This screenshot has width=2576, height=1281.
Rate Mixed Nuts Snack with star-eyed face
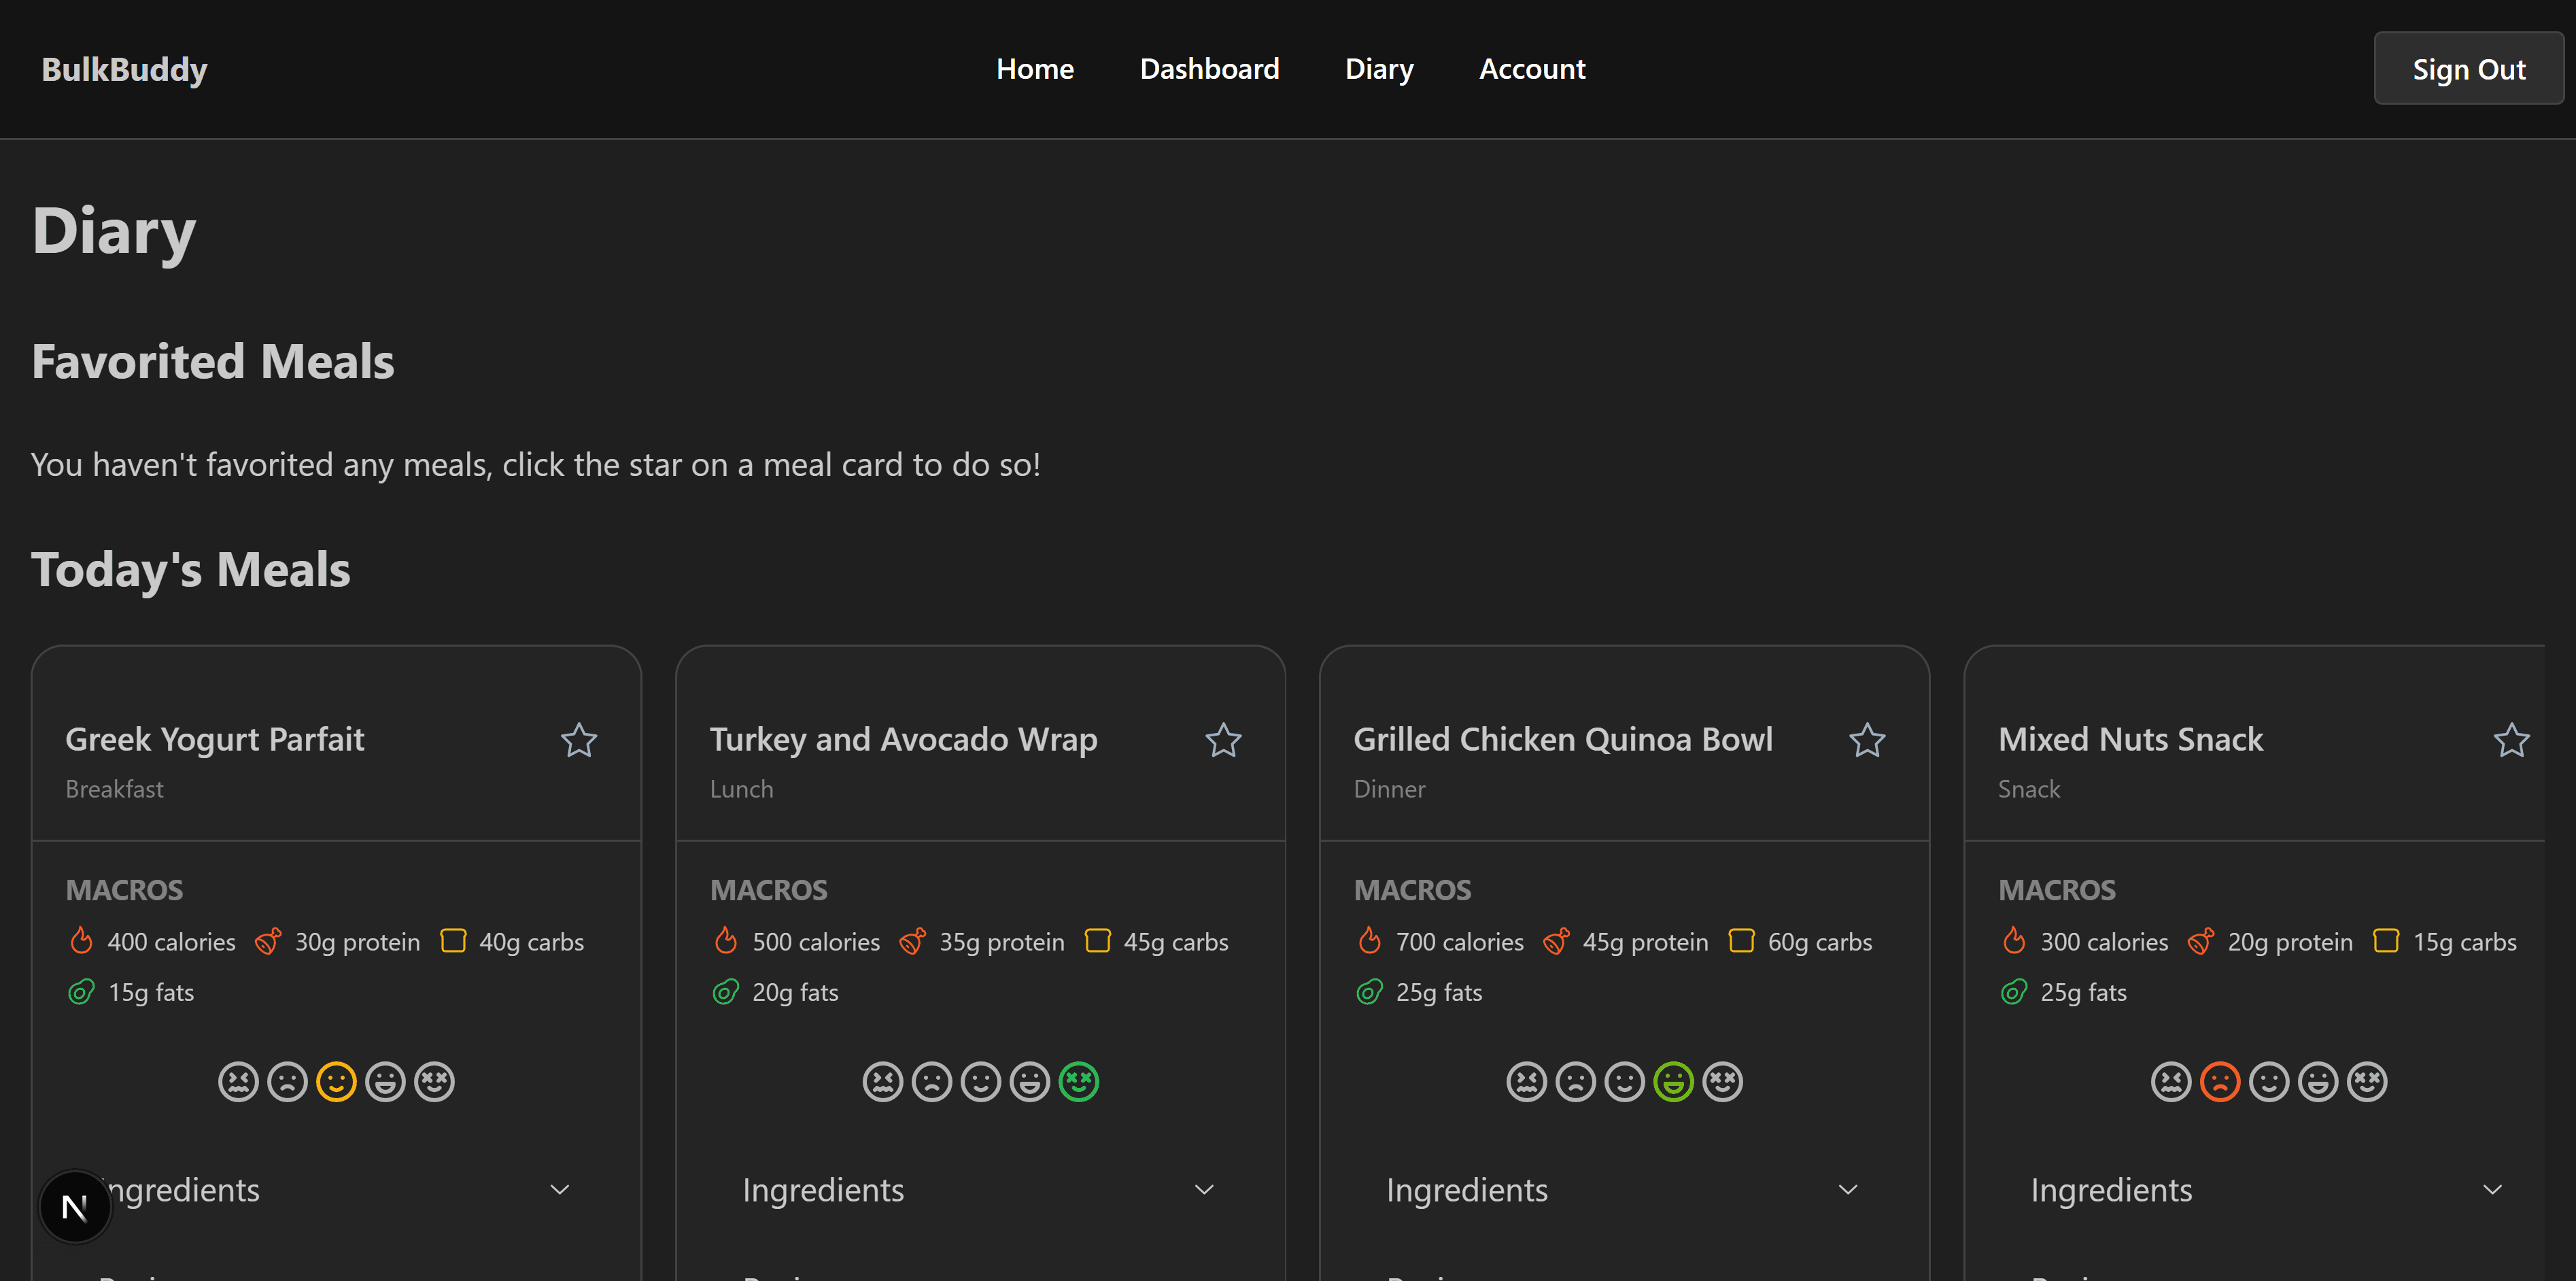tap(2367, 1081)
